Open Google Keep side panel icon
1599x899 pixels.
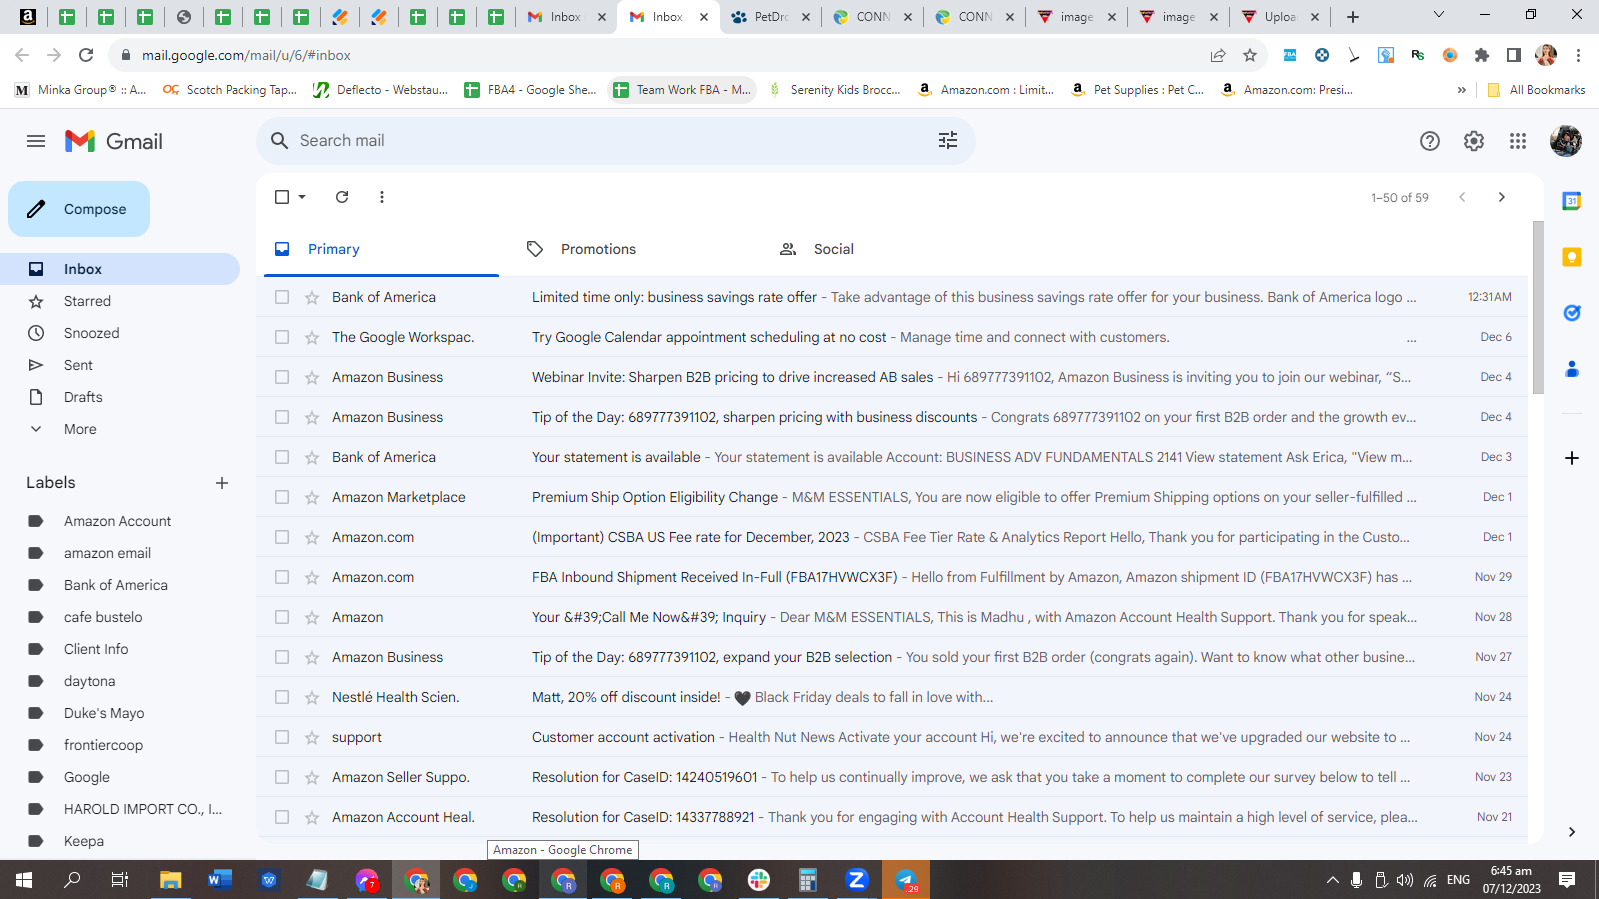tap(1572, 257)
